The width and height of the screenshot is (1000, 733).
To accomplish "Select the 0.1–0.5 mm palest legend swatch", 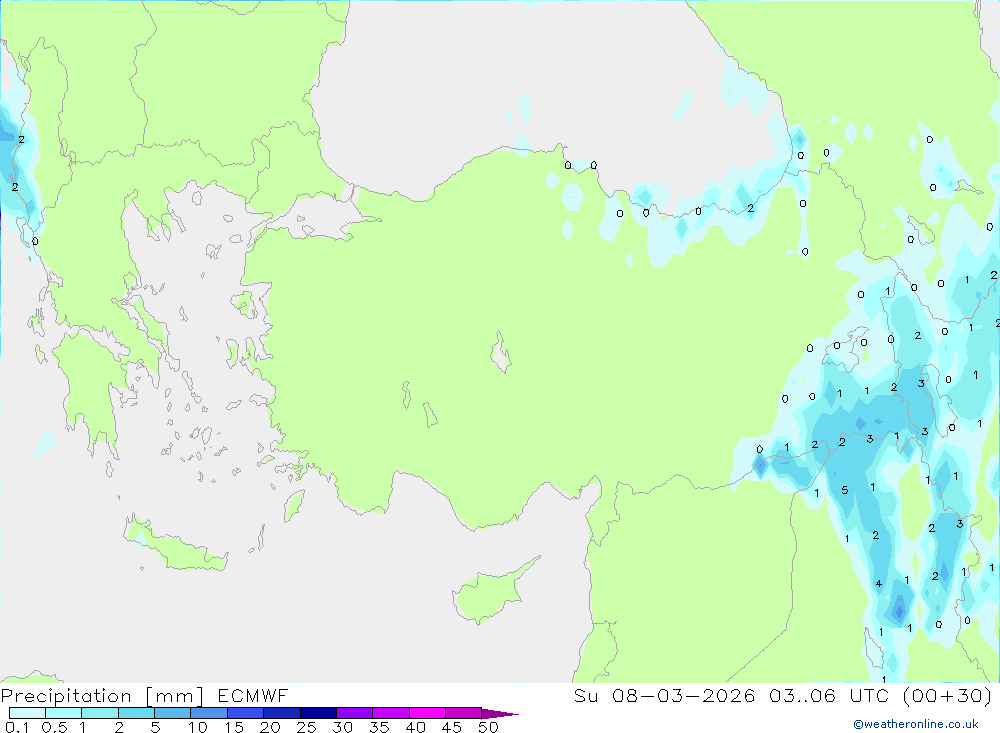I will (27, 713).
